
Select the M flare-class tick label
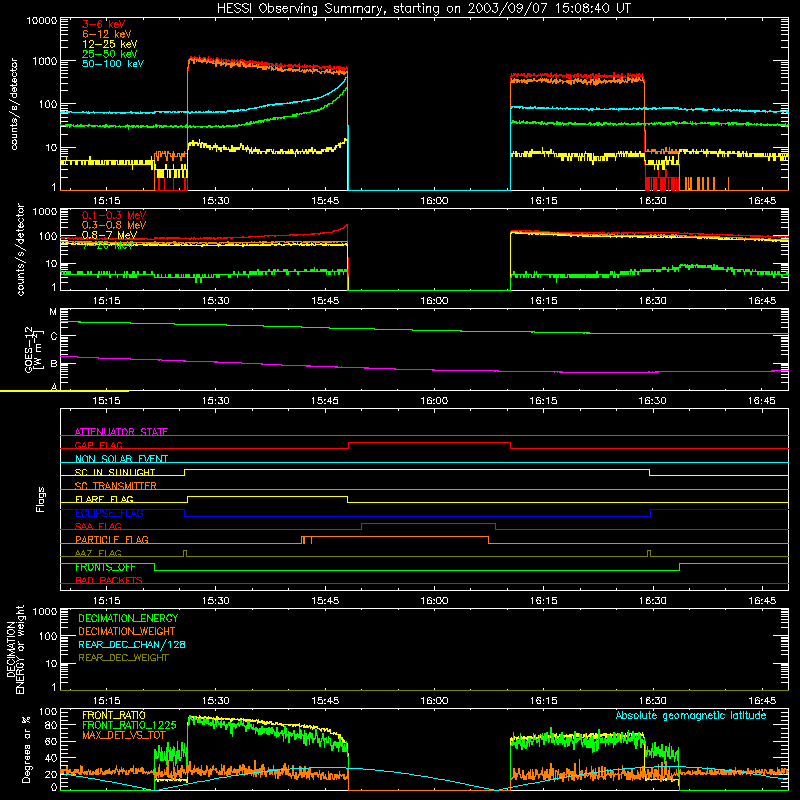coord(53,312)
